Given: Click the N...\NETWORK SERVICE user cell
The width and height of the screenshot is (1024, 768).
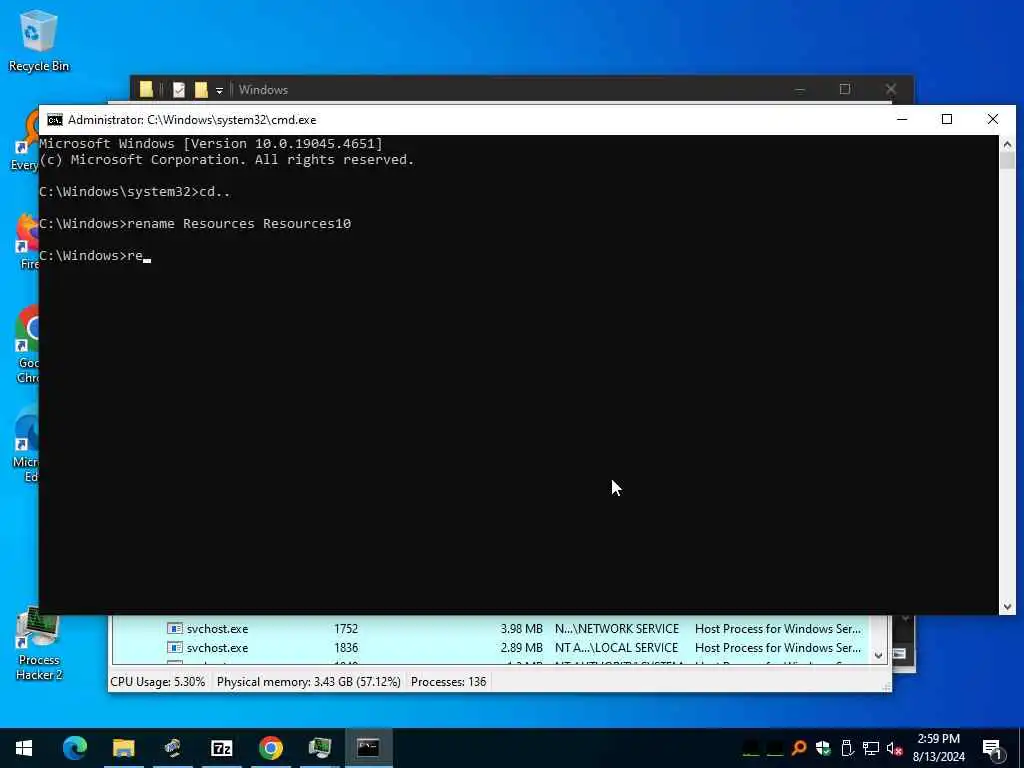Looking at the screenshot, I should point(616,629).
